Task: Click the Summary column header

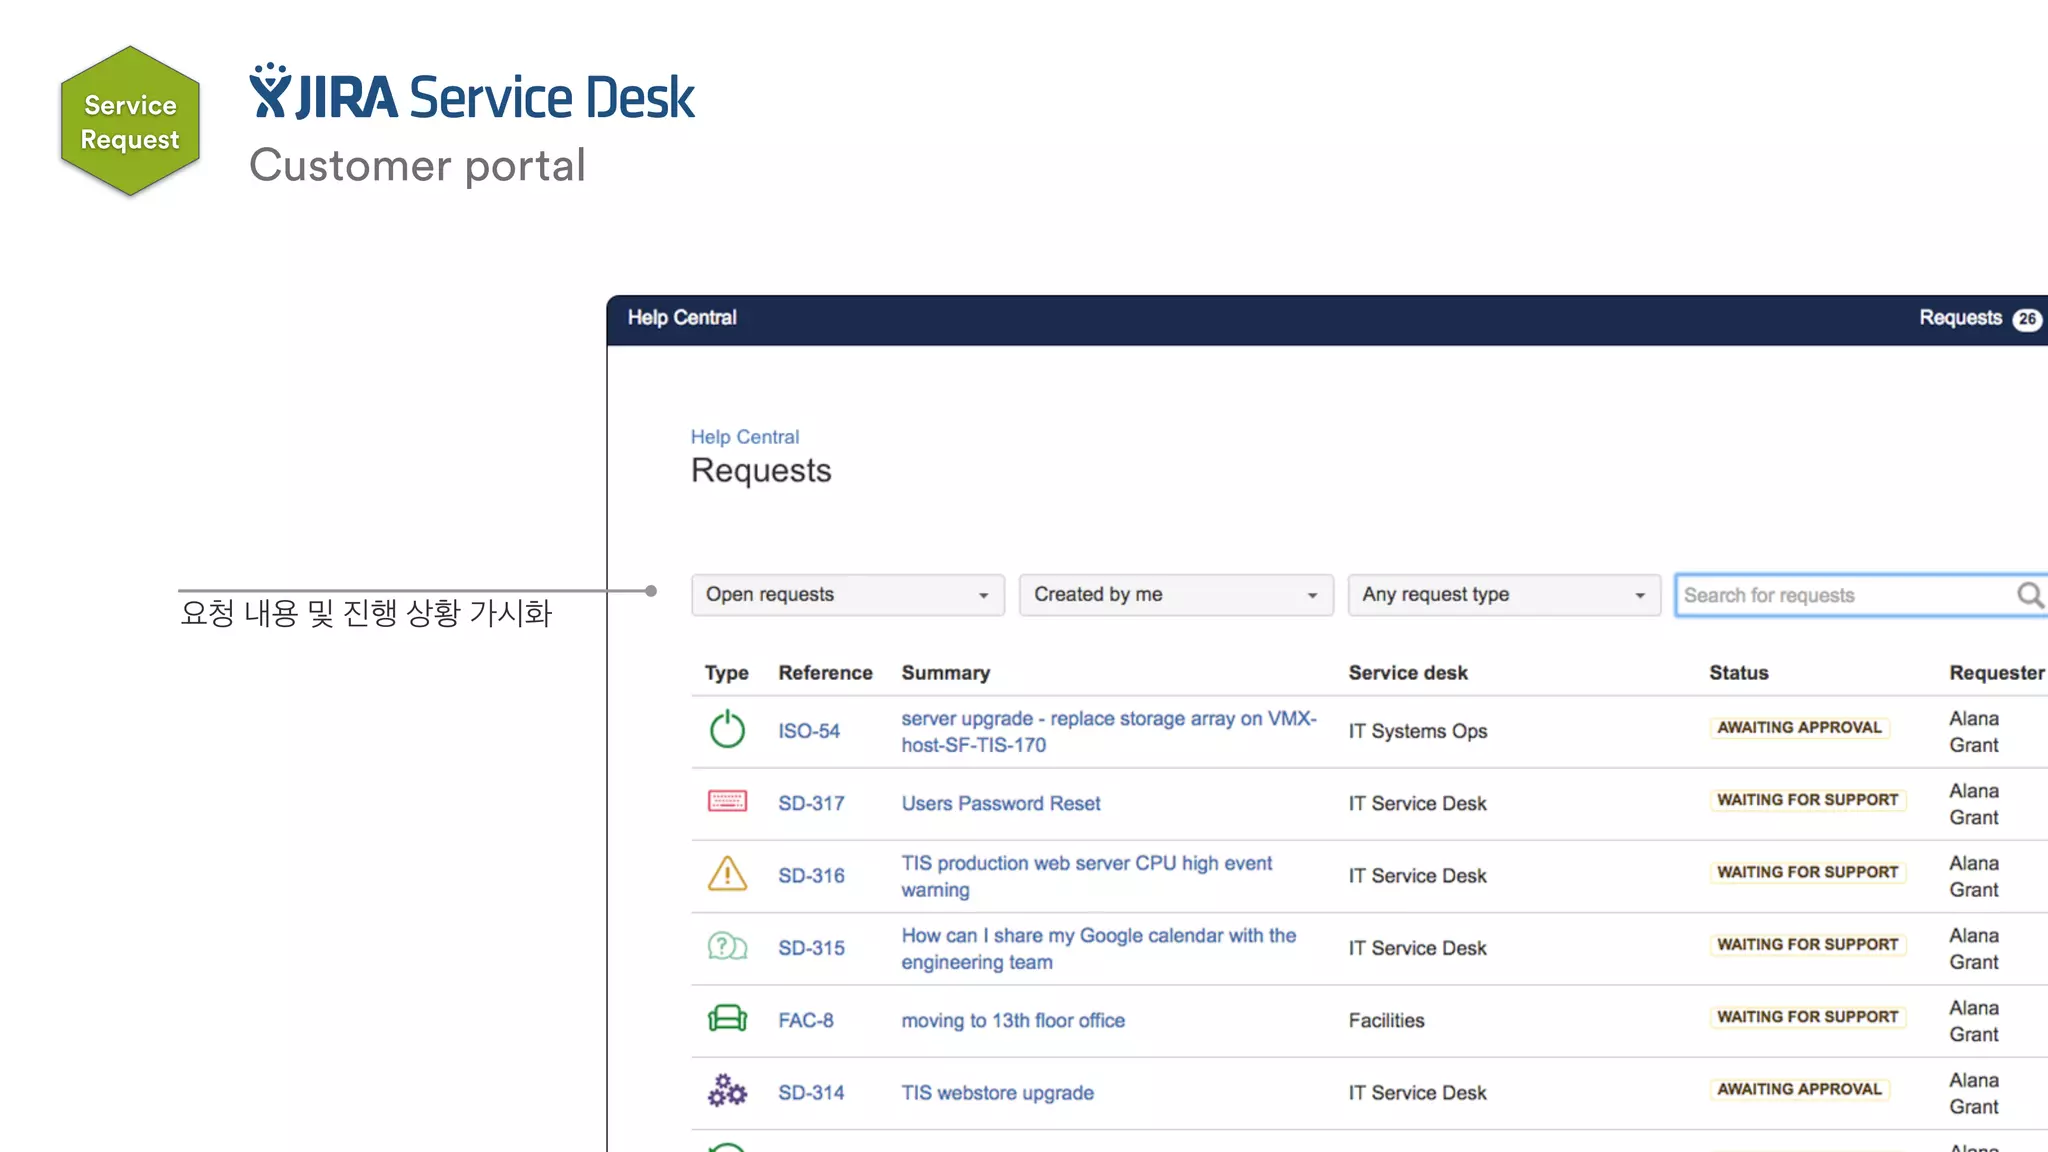Action: pos(945,673)
